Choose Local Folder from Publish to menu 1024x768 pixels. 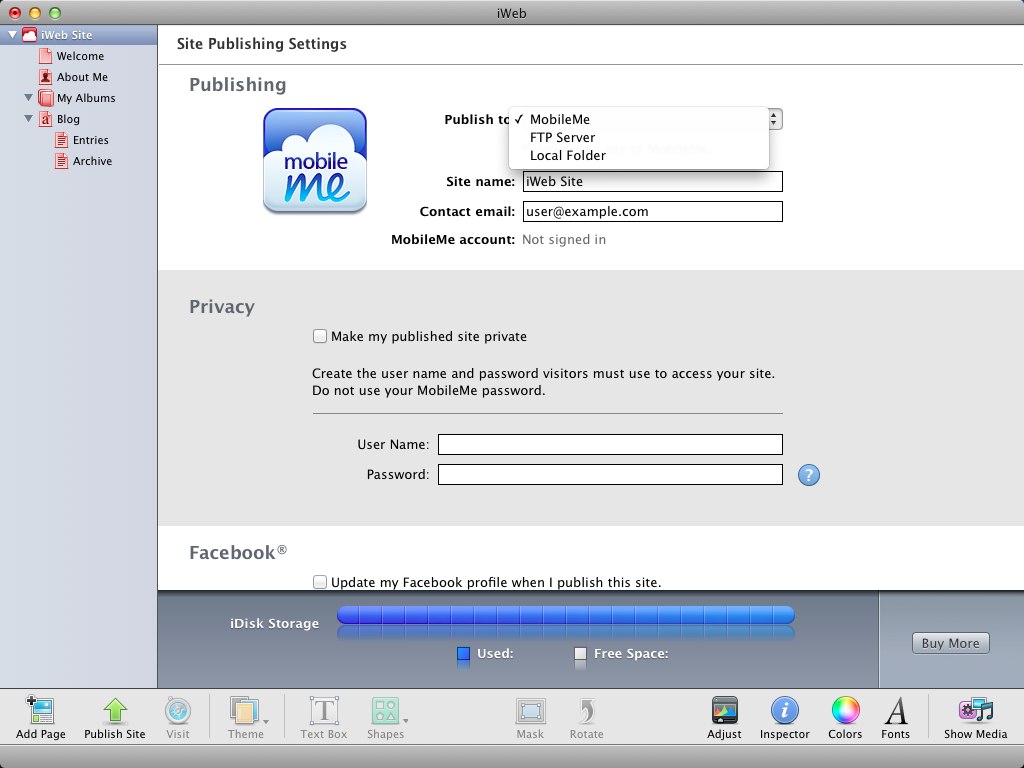click(x=639, y=155)
